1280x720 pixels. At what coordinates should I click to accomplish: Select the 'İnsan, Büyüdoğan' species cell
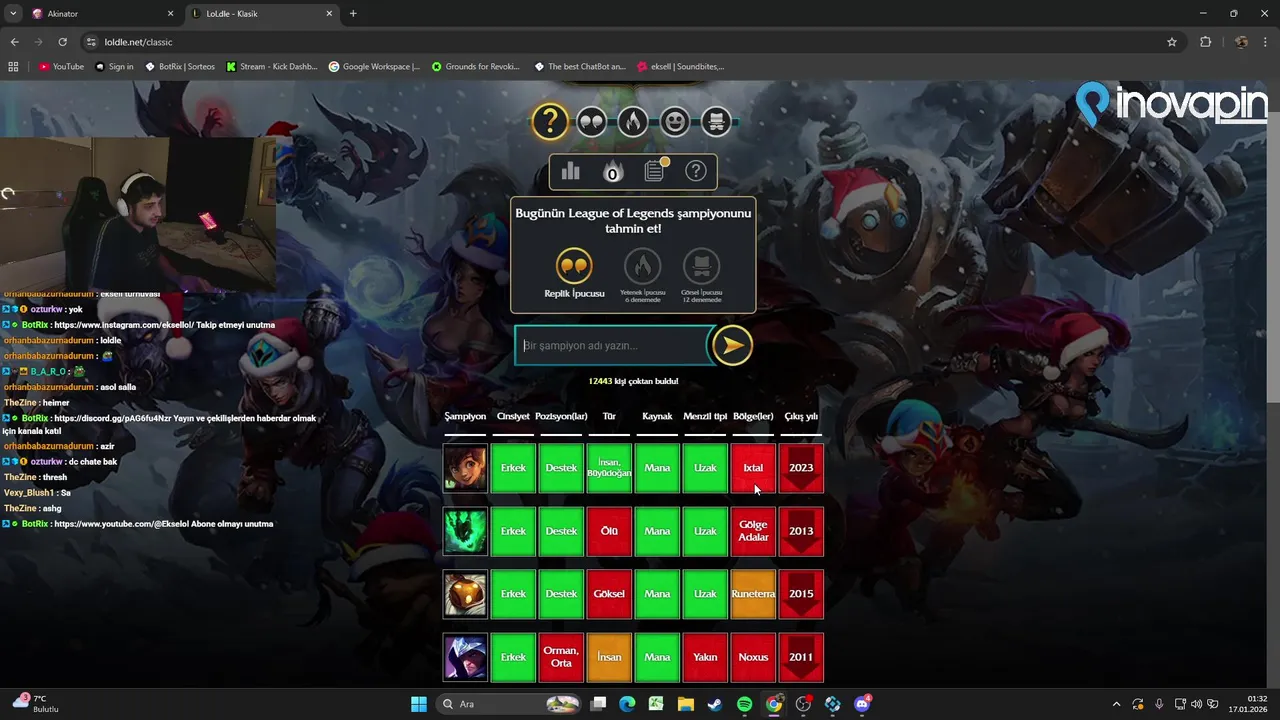pos(609,468)
